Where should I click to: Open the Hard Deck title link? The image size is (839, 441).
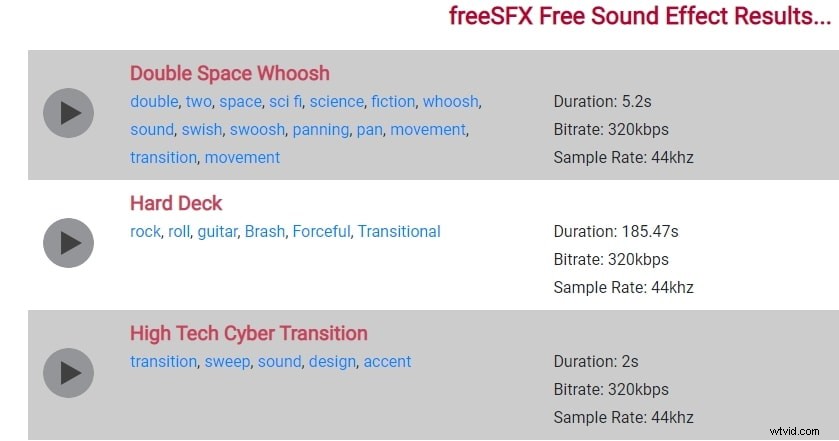point(176,203)
